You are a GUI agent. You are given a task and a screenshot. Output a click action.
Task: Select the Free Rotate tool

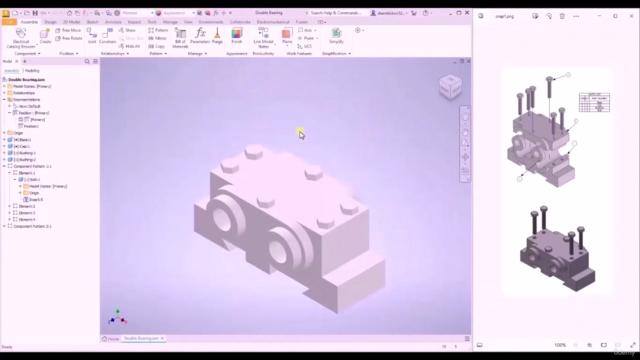(x=69, y=38)
